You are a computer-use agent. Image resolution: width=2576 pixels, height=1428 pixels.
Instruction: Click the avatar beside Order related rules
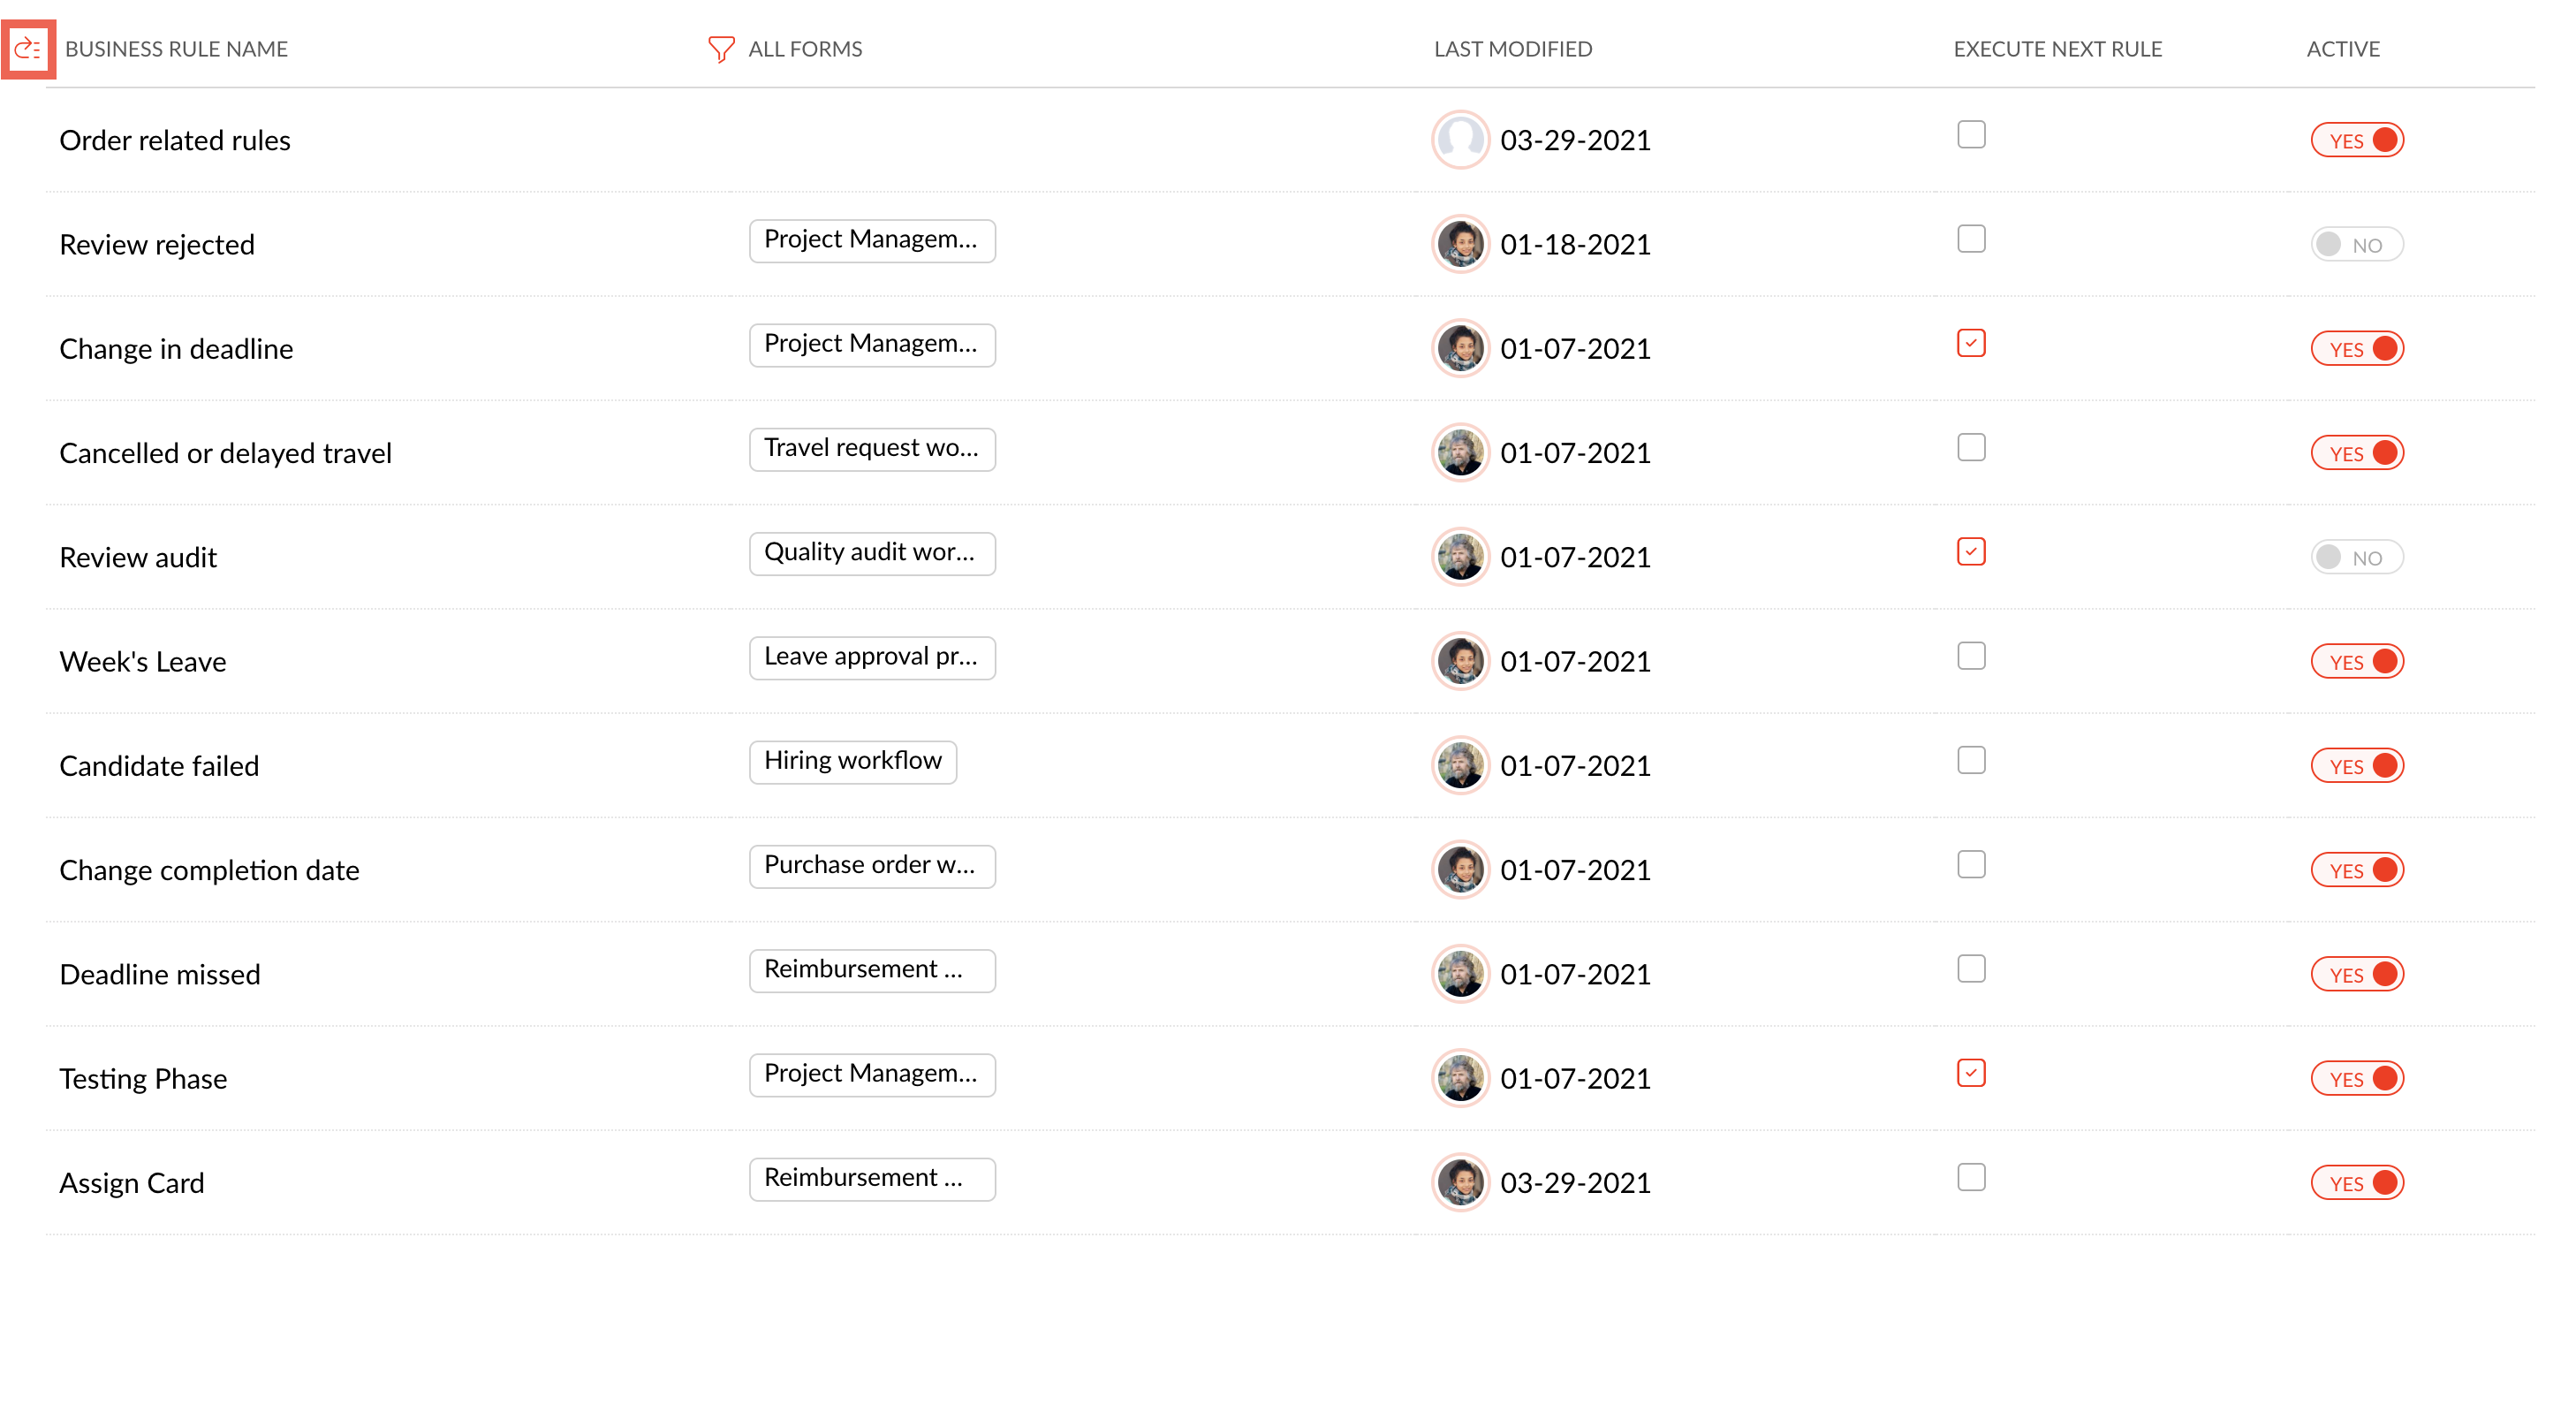pyautogui.click(x=1460, y=140)
